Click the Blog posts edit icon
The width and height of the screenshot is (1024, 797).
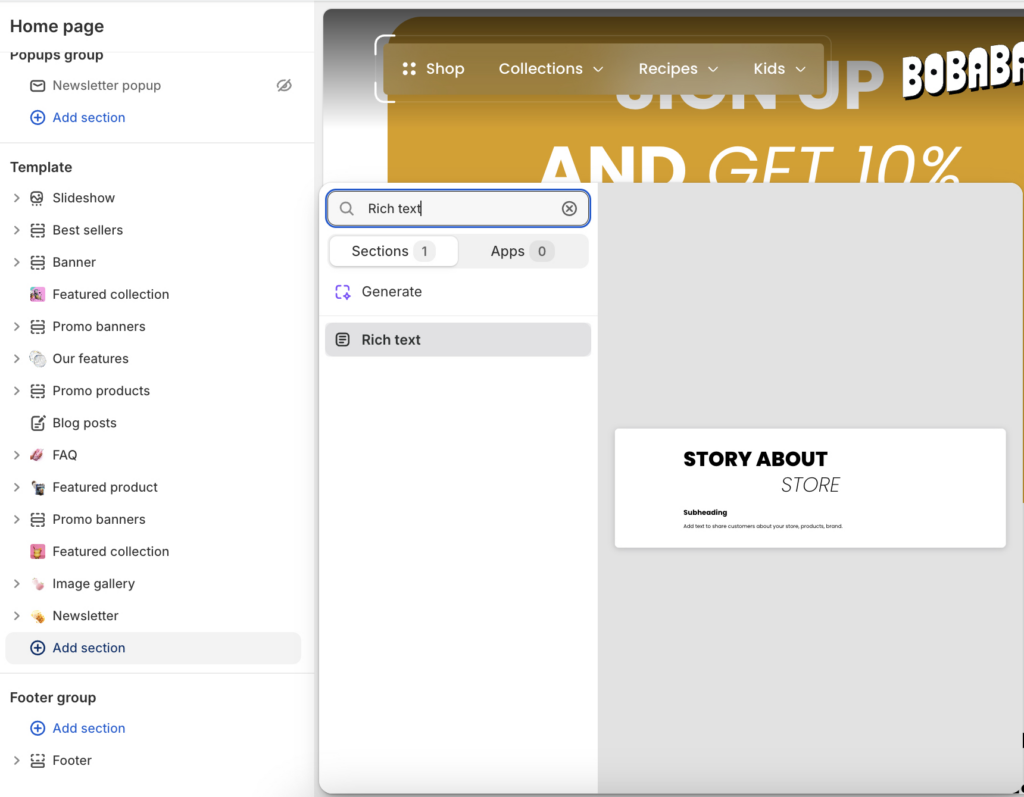click(x=38, y=423)
